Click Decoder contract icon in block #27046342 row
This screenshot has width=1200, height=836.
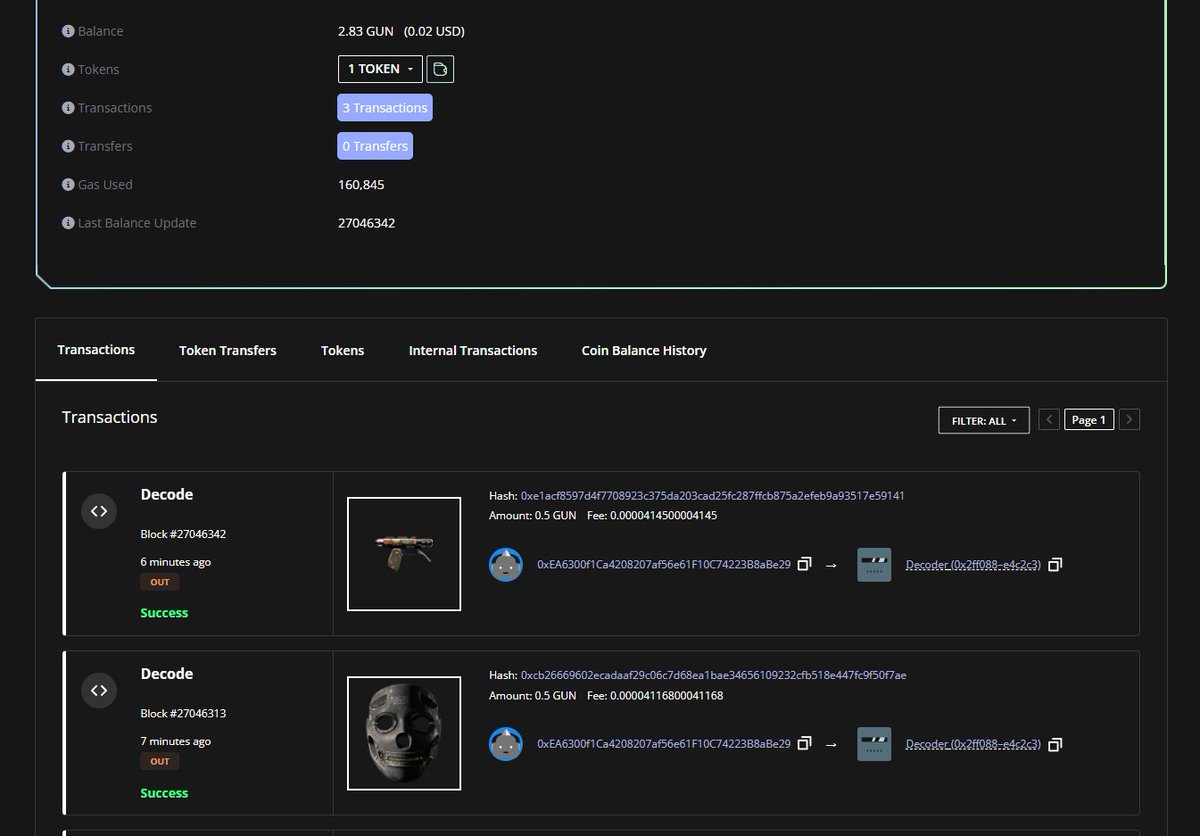[874, 564]
